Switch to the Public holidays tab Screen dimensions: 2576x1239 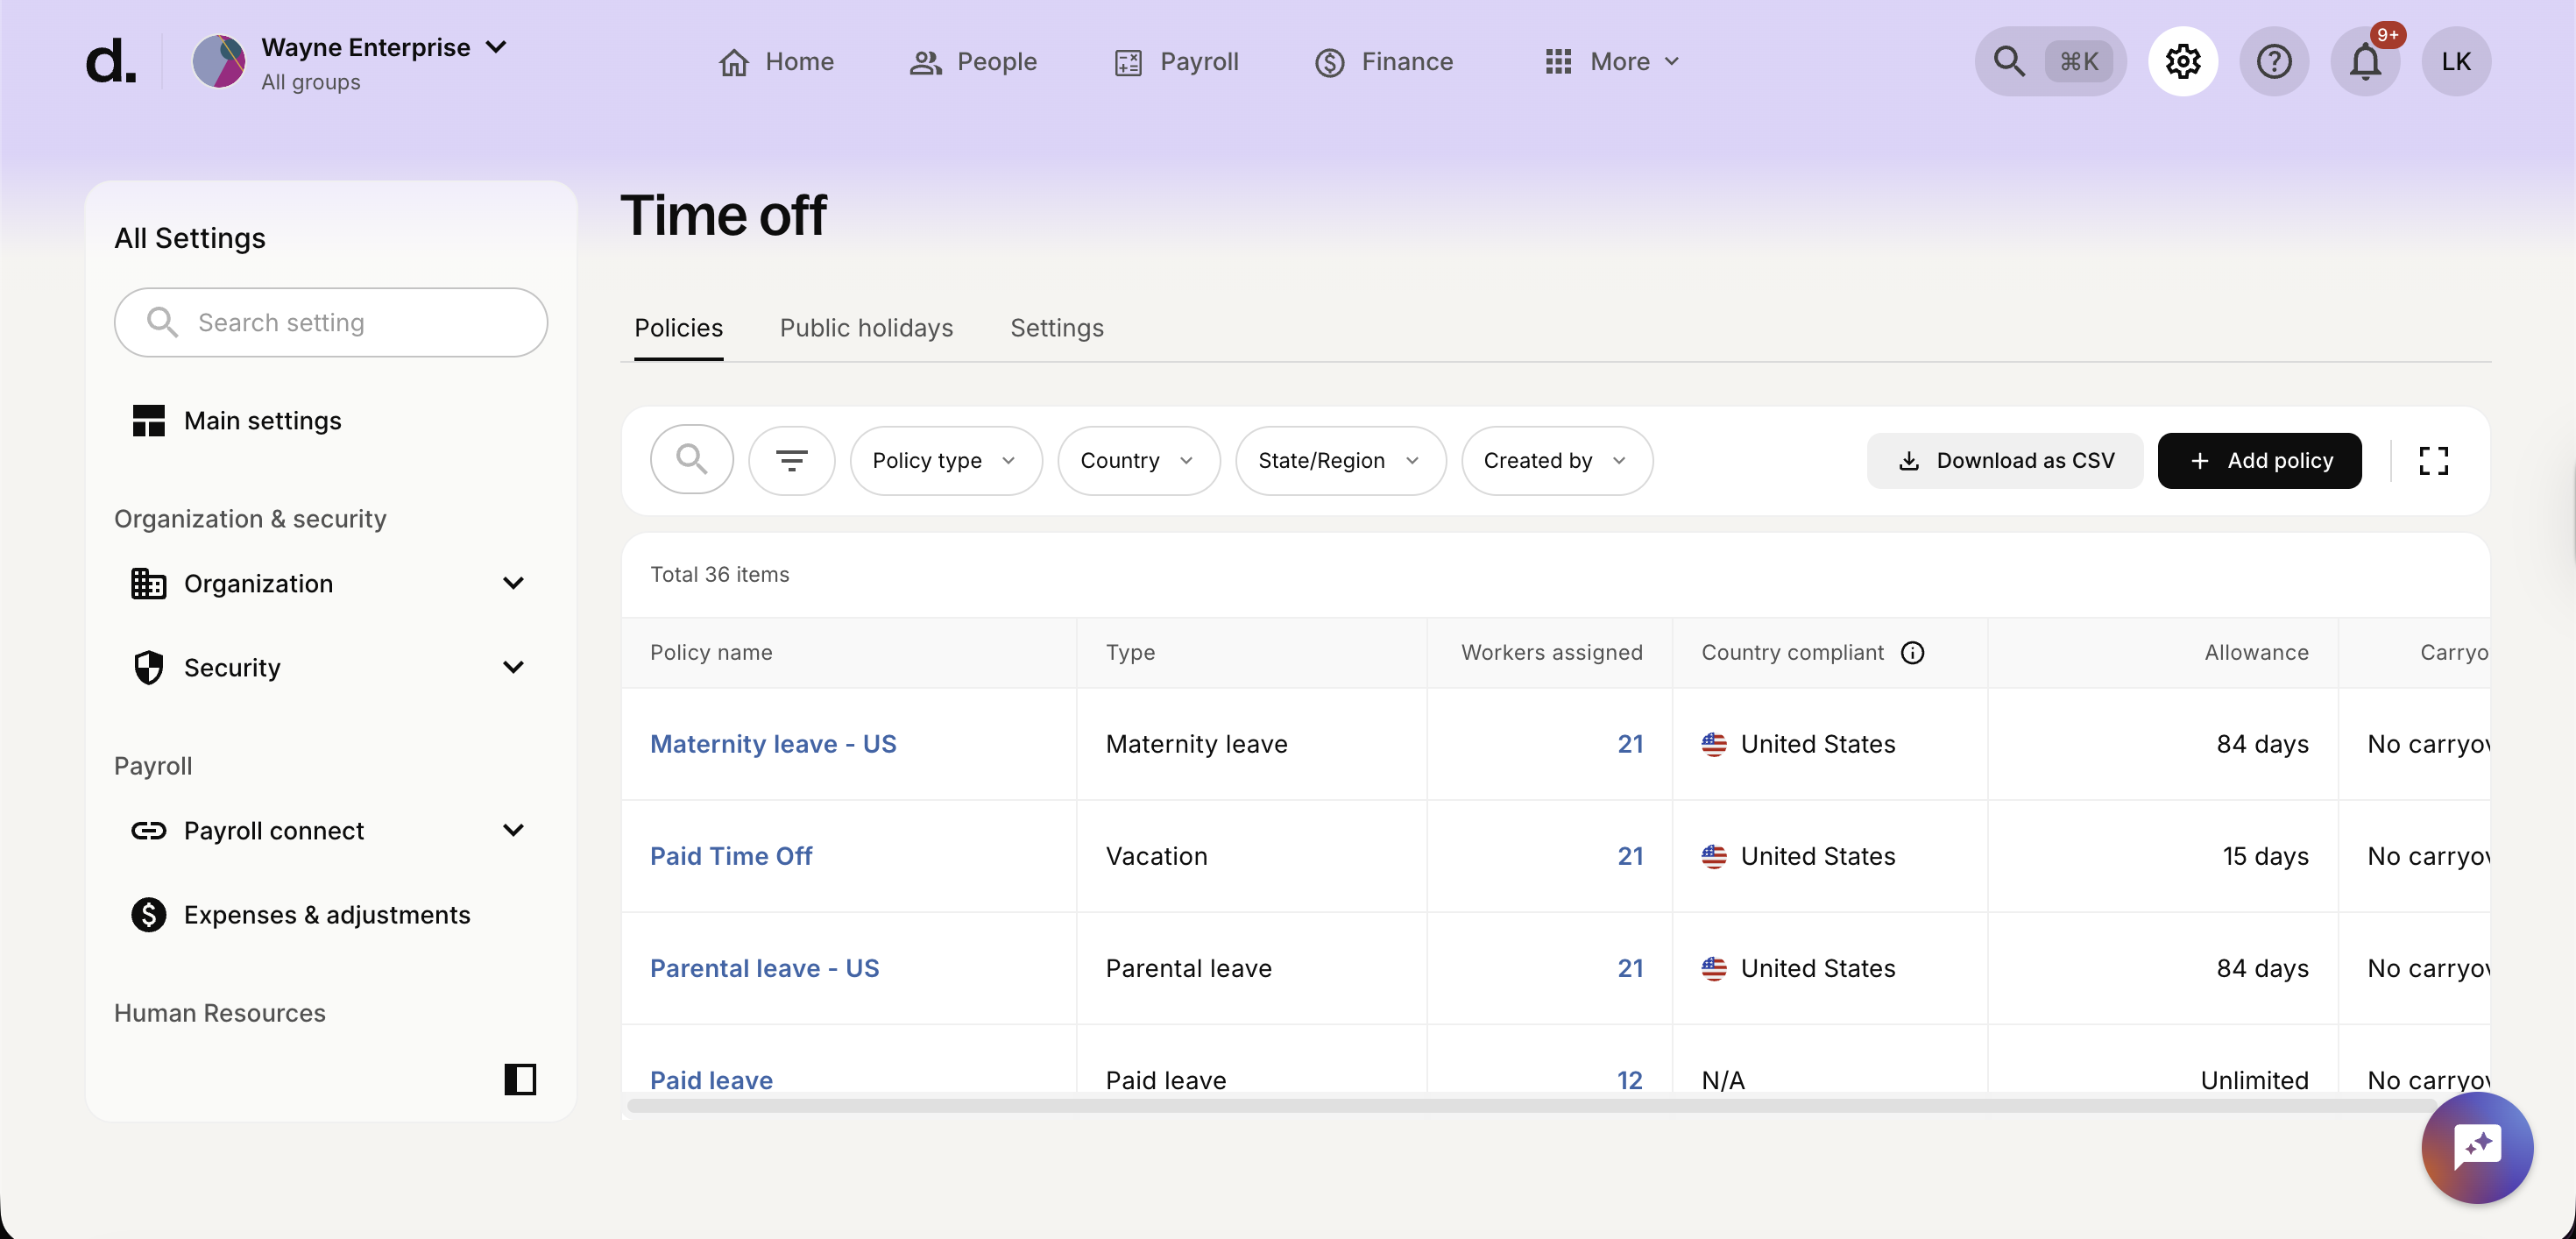tap(865, 328)
